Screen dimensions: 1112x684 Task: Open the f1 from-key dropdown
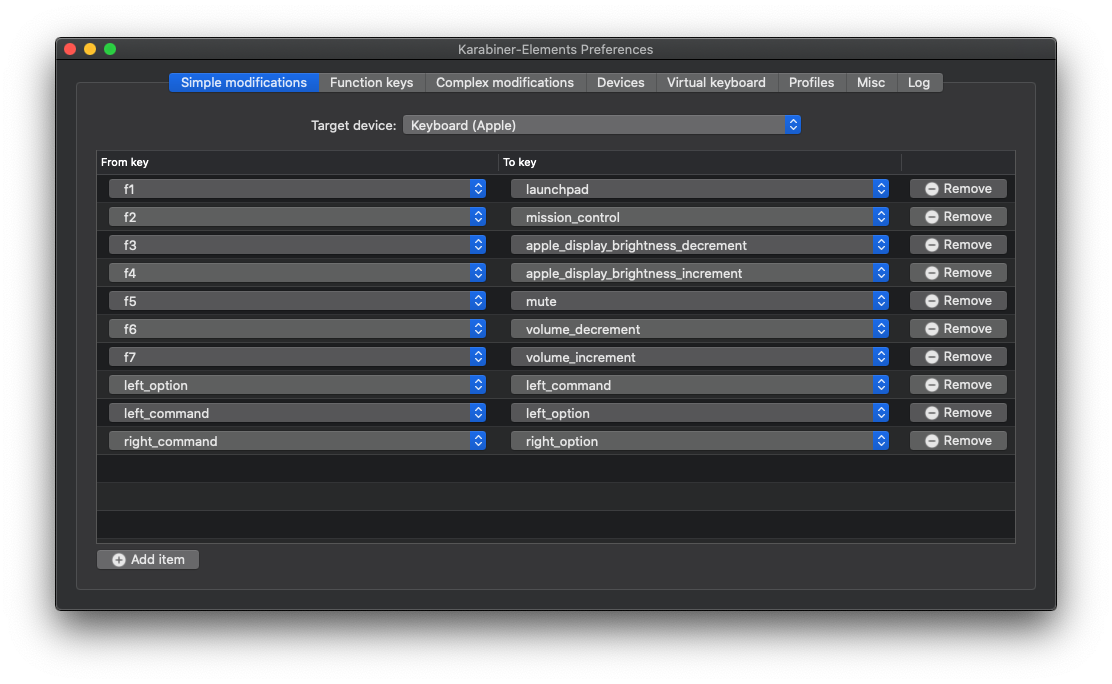(297, 189)
